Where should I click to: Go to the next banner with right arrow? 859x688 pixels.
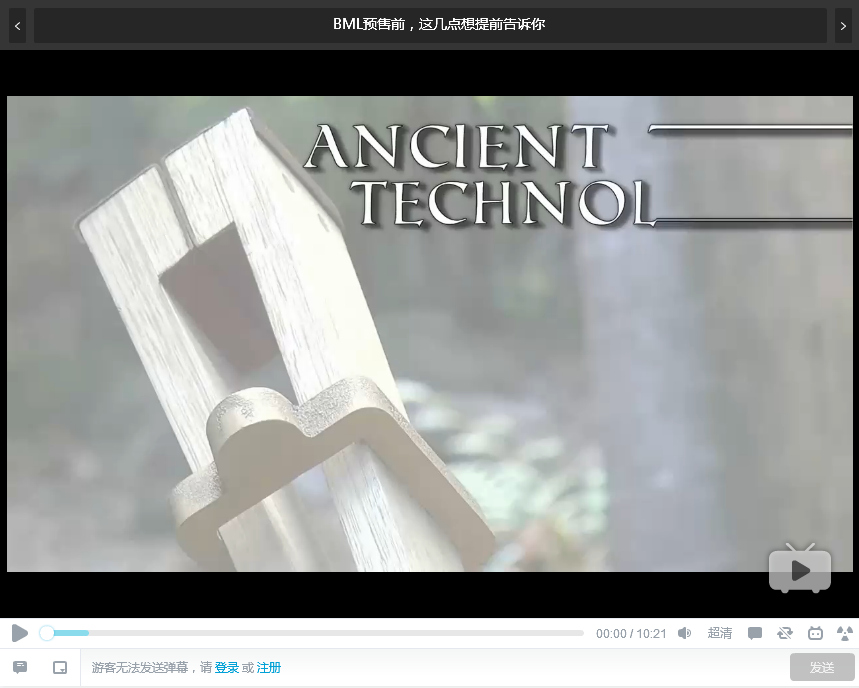tap(843, 25)
